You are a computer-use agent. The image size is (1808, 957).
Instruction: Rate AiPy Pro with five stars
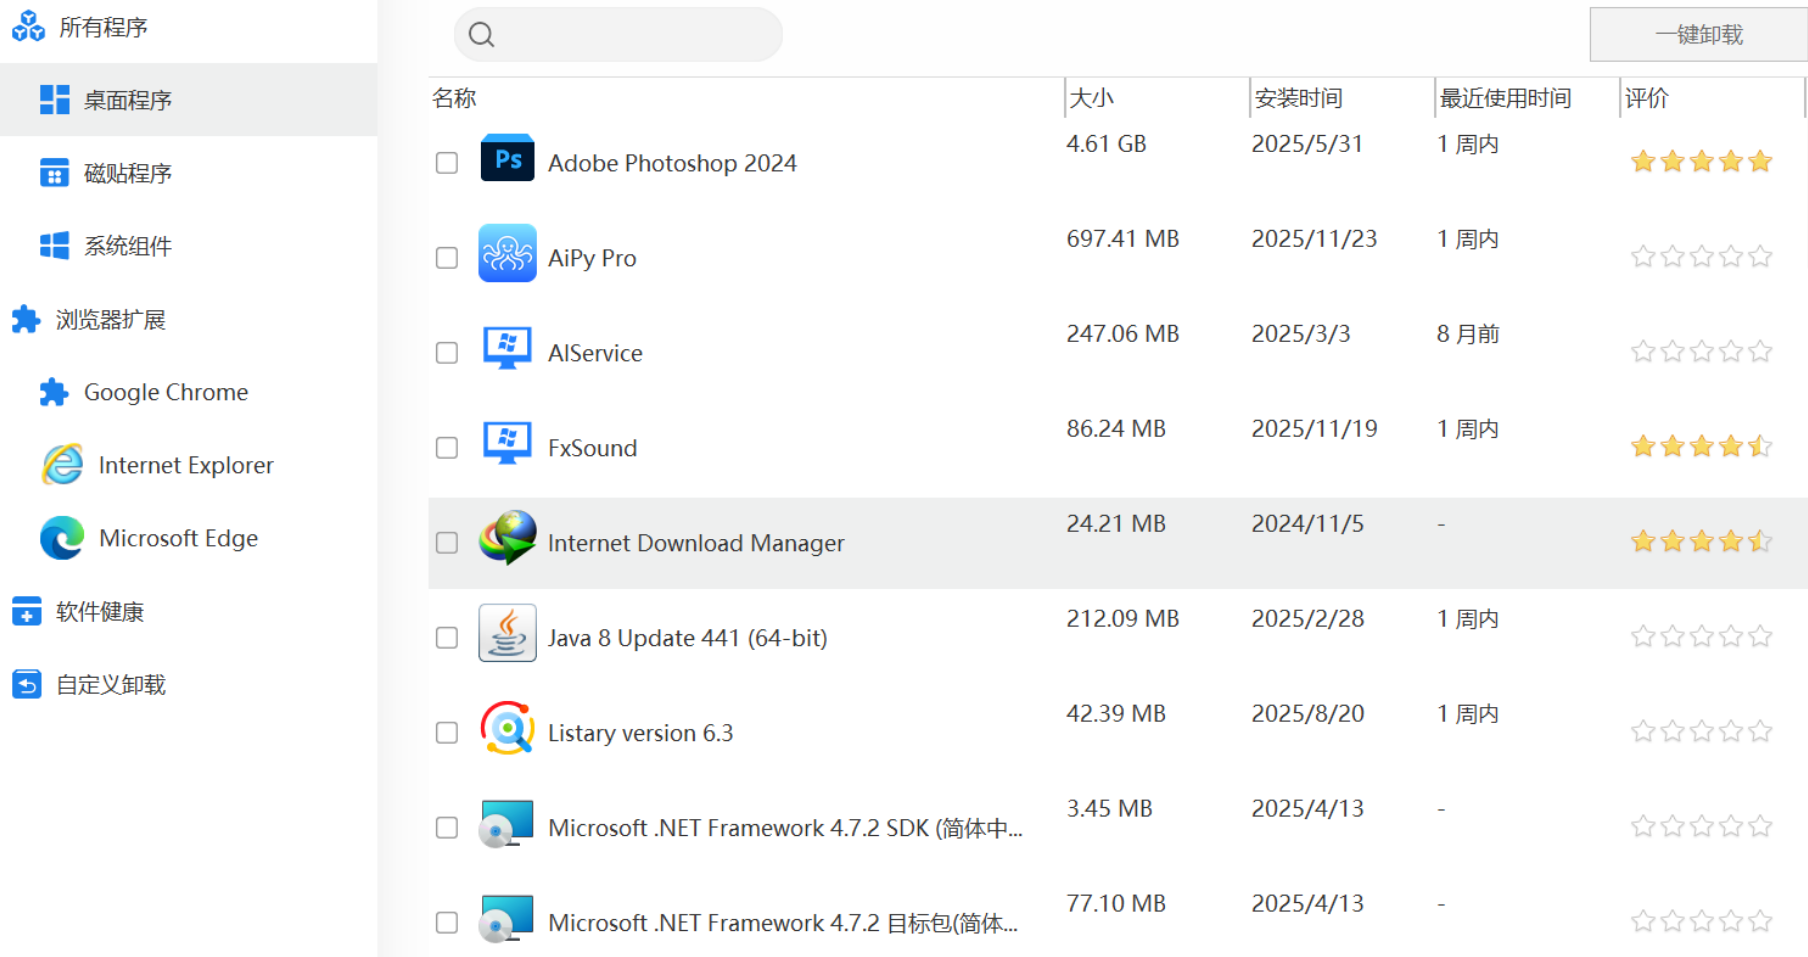(1761, 257)
